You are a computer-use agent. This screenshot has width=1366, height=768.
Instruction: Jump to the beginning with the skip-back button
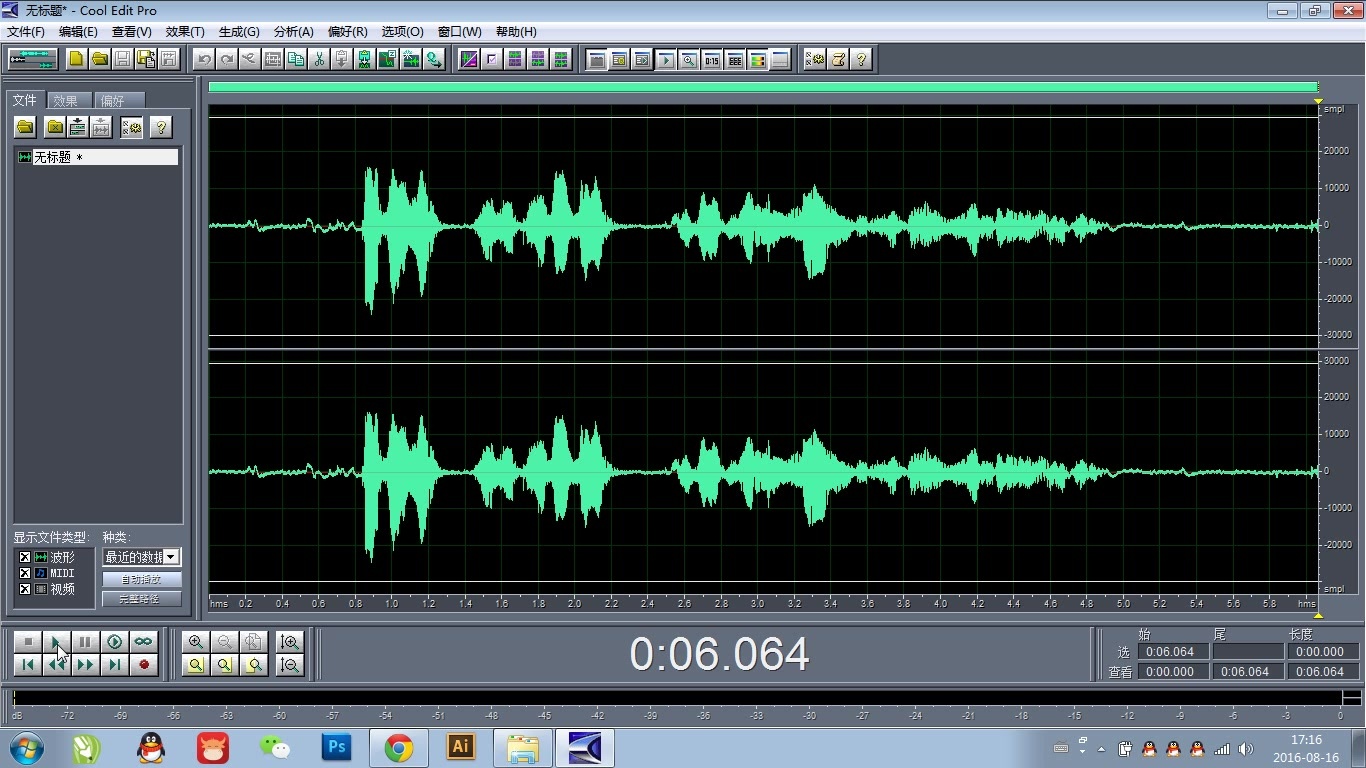click(x=28, y=664)
